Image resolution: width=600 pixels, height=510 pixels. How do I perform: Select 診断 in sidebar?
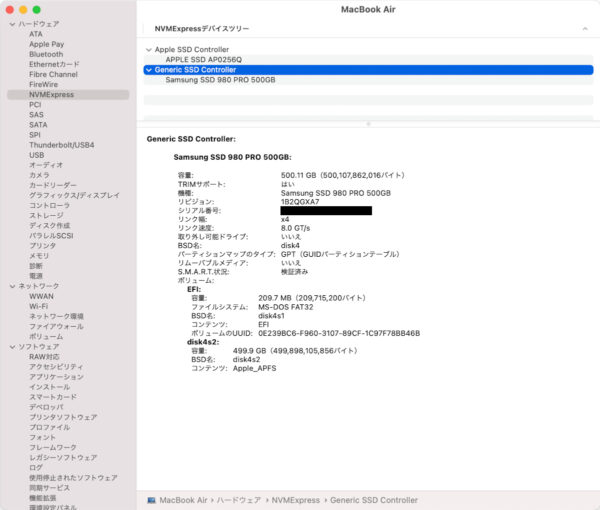36,266
